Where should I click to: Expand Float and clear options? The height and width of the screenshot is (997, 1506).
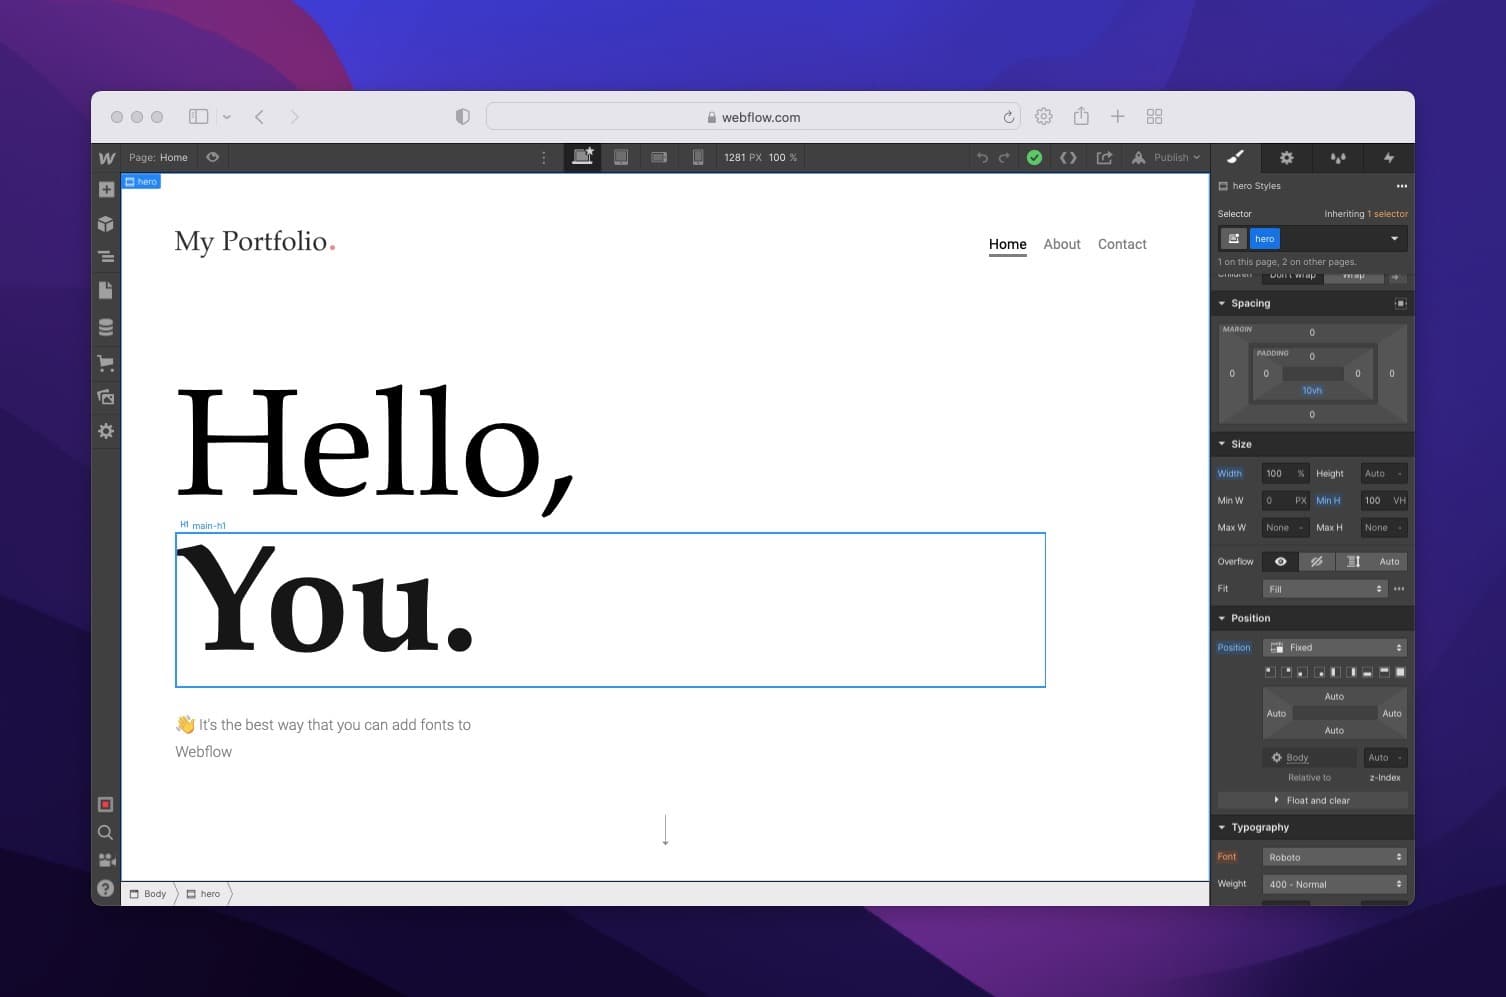1312,801
